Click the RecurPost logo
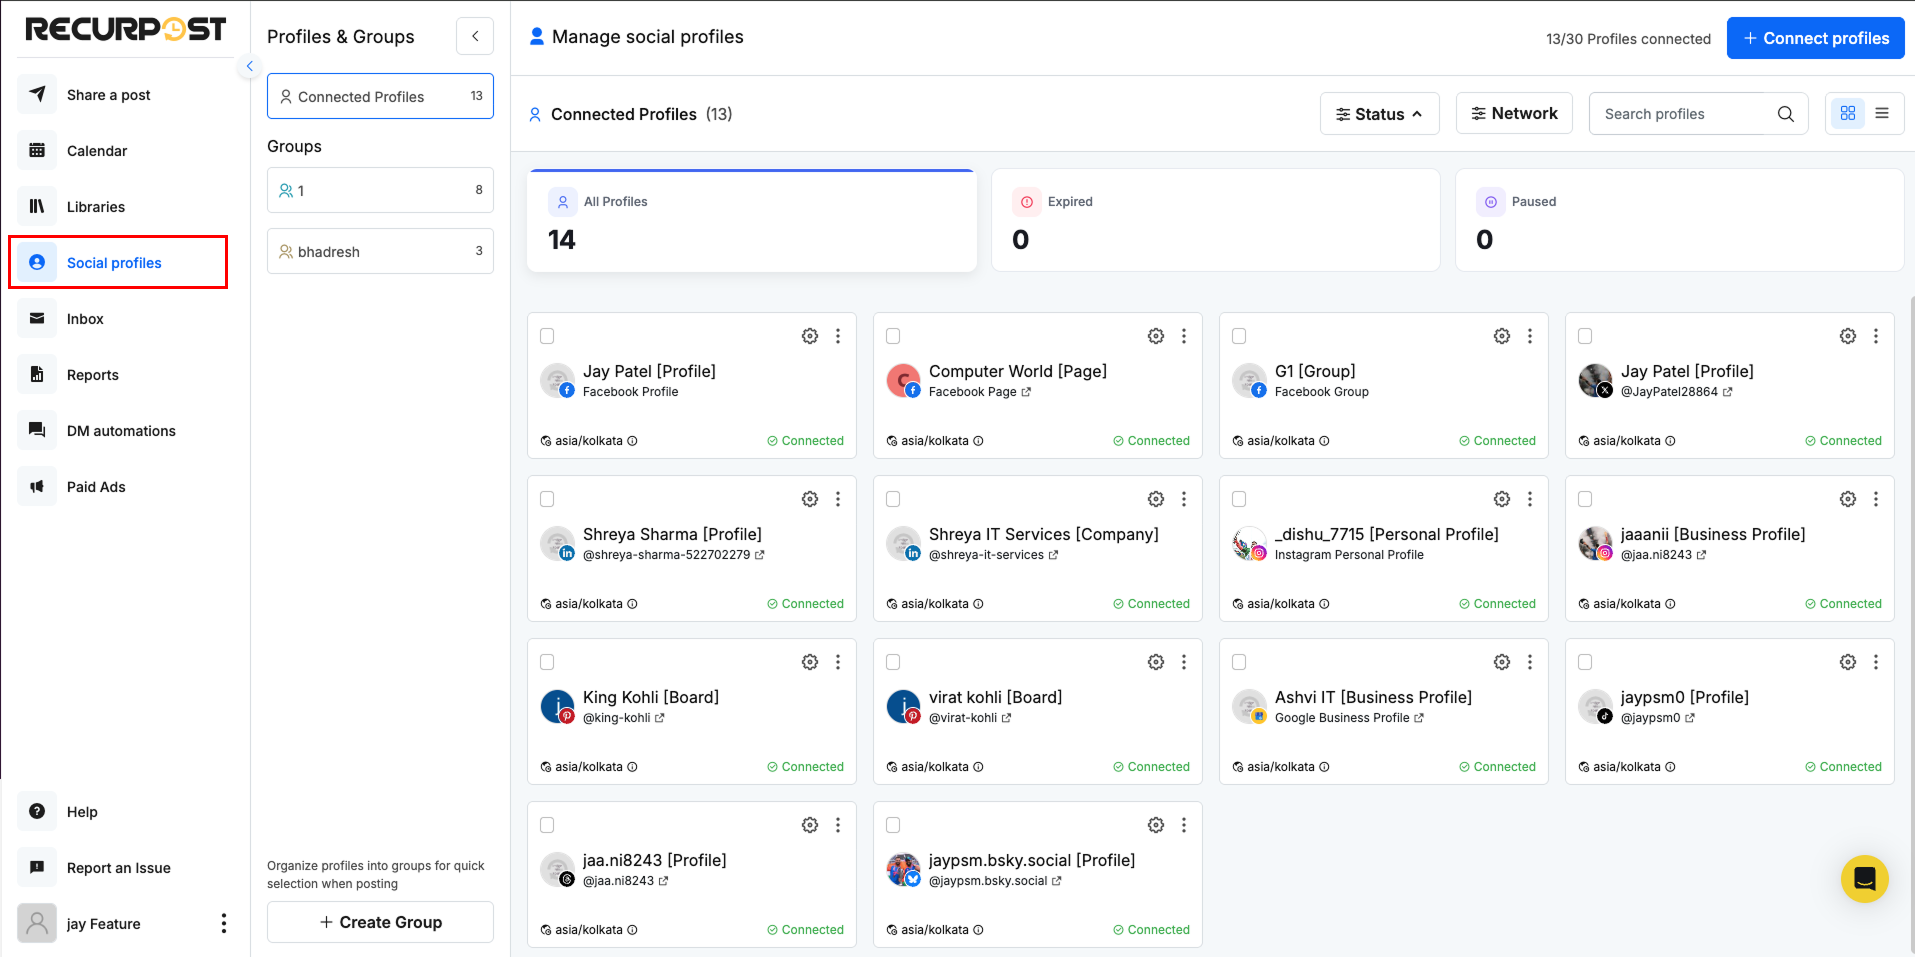This screenshot has height=957, width=1915. point(126,29)
